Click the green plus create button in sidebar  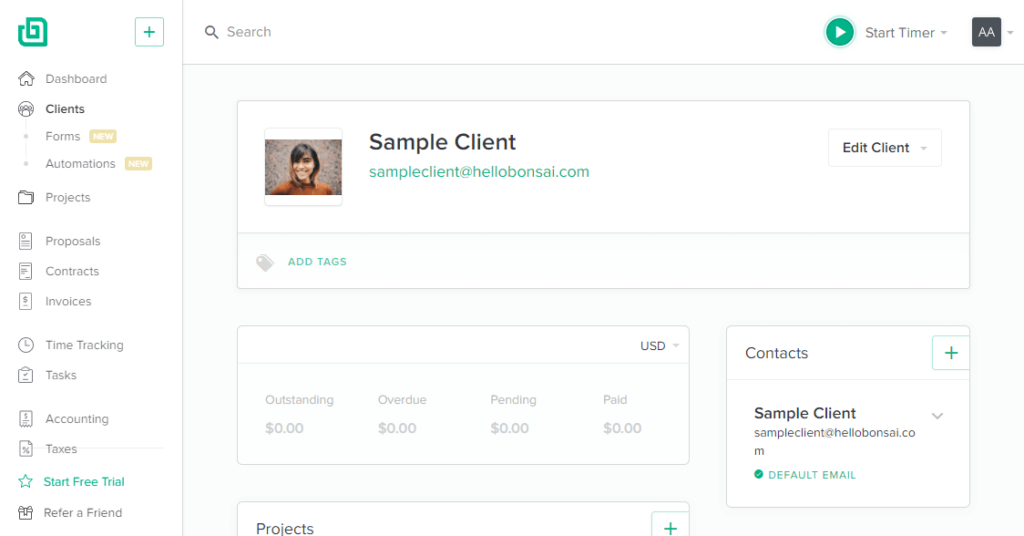click(x=150, y=32)
